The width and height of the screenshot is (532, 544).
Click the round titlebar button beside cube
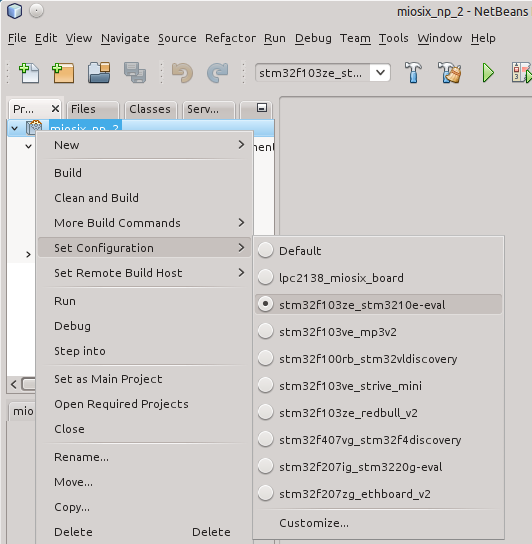36,11
